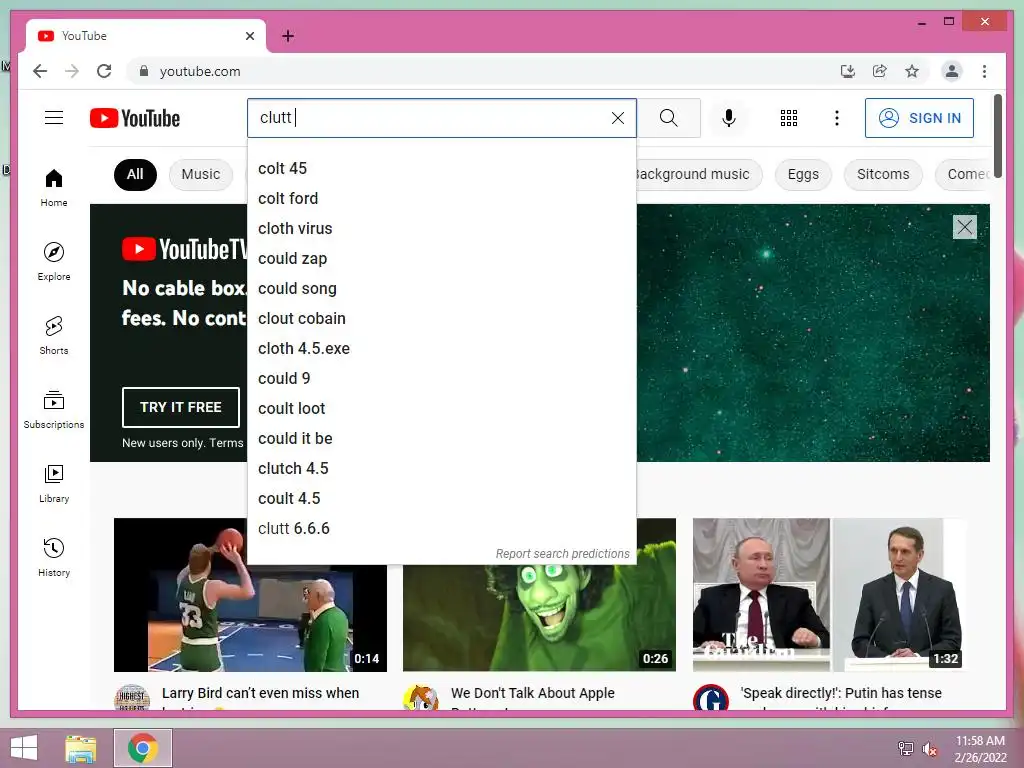Open the Larry Bird video thumbnail
Screen dimensions: 1024x768
coord(250,595)
